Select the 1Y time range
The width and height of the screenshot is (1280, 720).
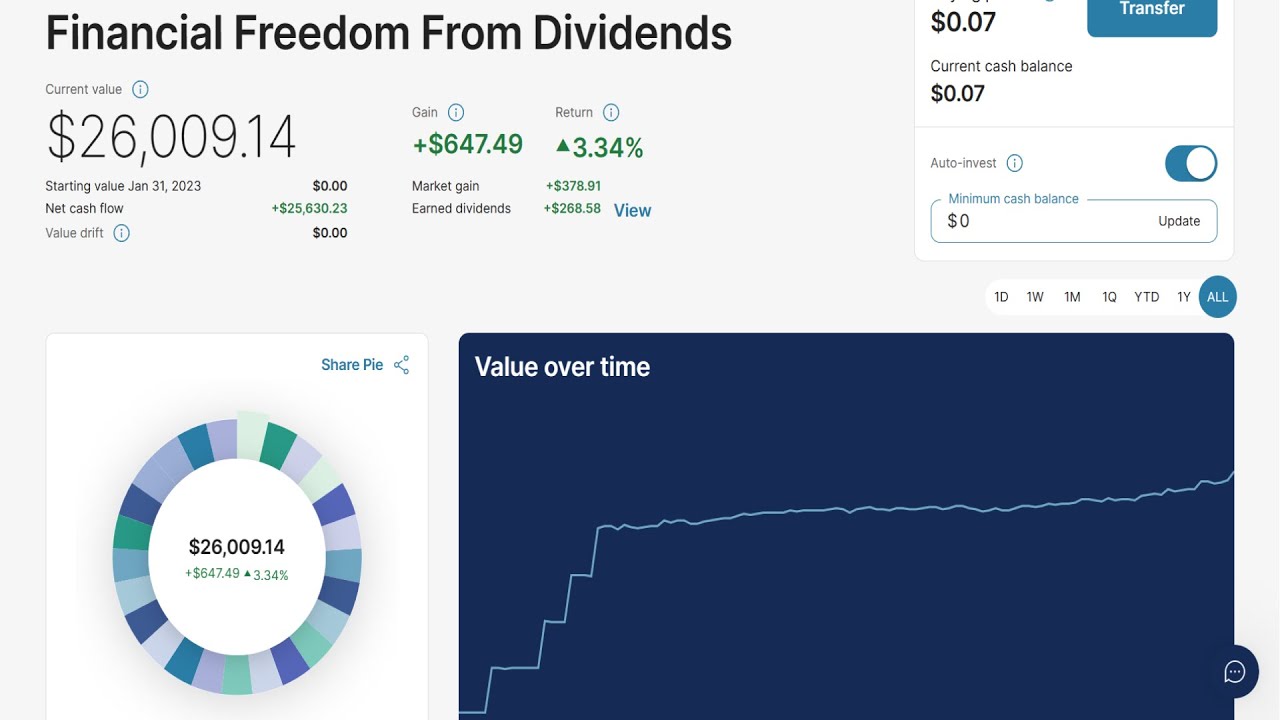[1184, 297]
